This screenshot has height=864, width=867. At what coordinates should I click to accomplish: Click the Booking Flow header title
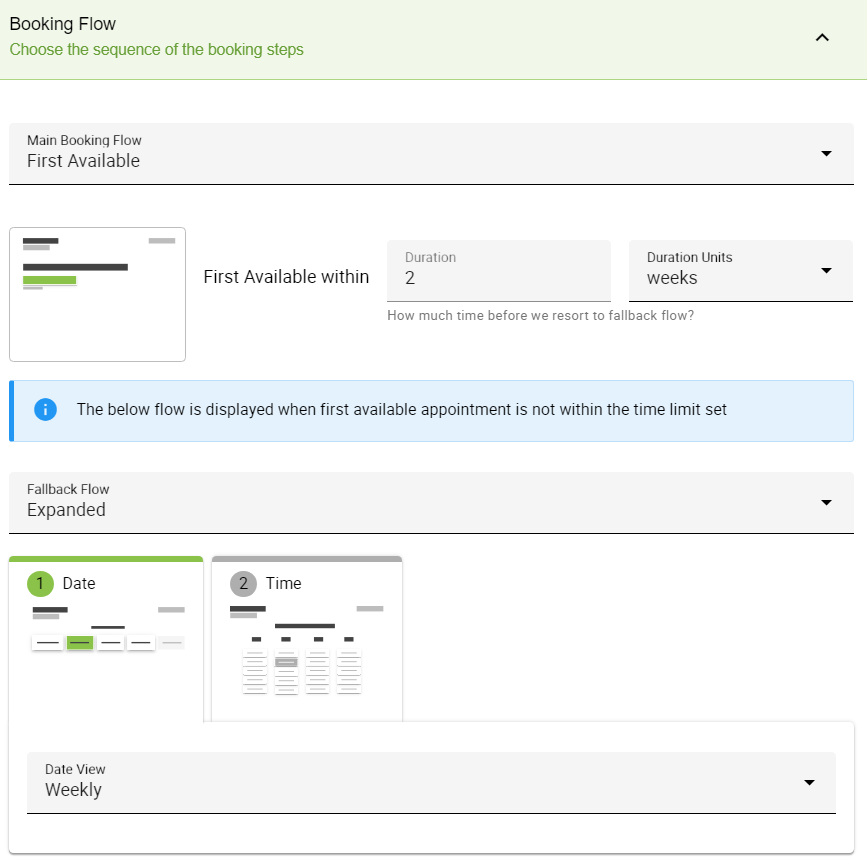tap(62, 24)
